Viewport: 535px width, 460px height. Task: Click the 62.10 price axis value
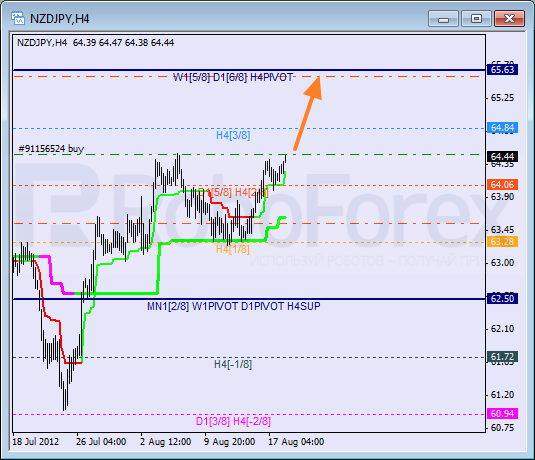pyautogui.click(x=502, y=329)
